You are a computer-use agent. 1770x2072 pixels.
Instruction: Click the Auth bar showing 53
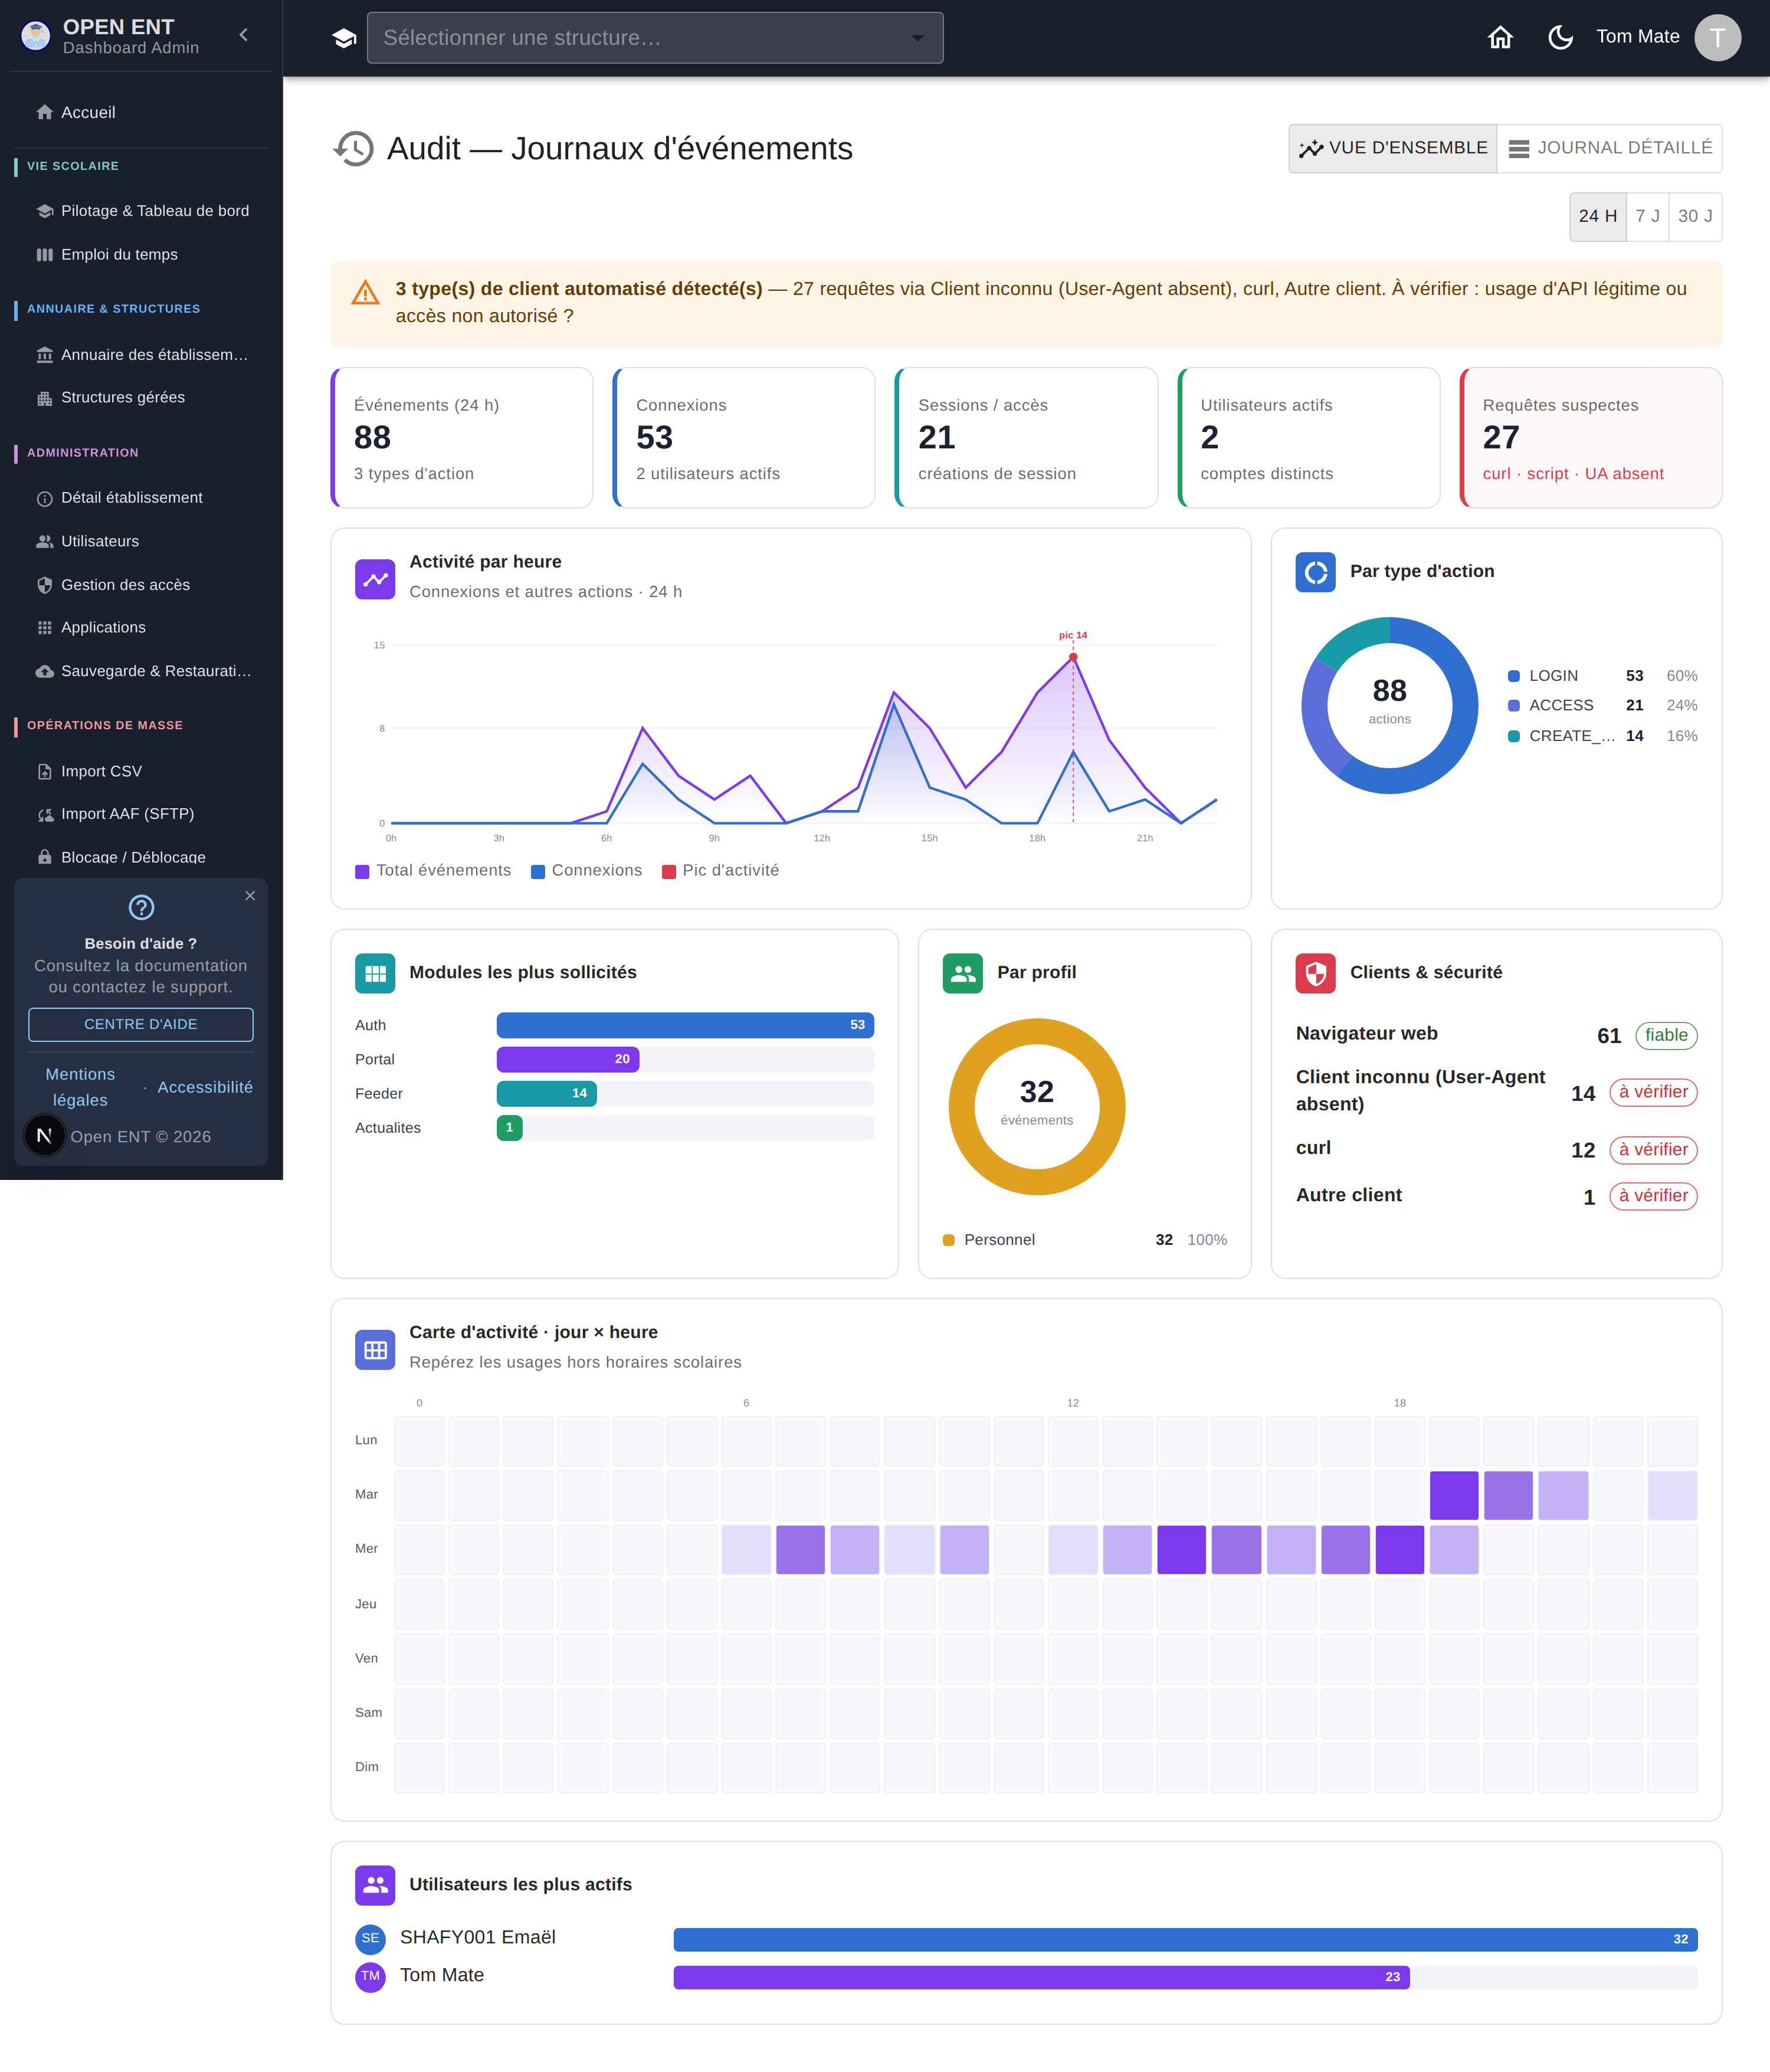(685, 1025)
